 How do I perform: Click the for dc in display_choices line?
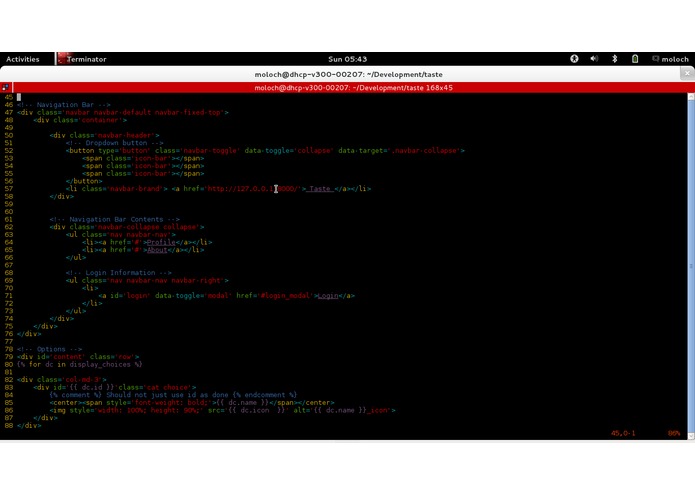(80, 365)
